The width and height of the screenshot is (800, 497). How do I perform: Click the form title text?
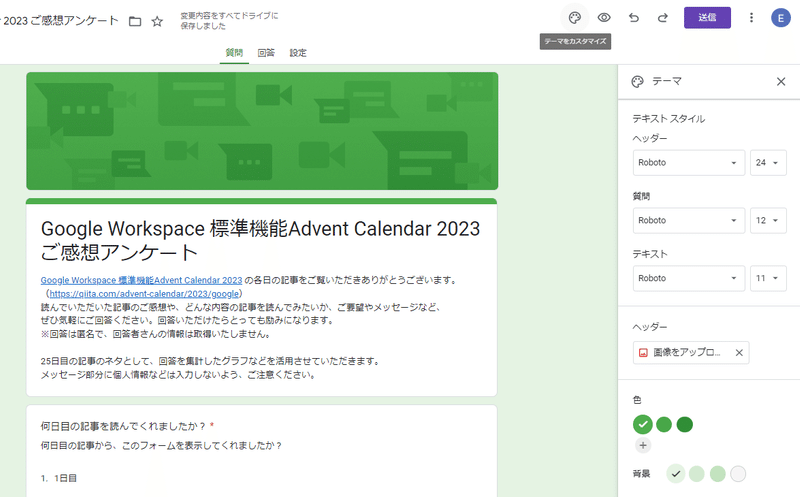pos(260,240)
